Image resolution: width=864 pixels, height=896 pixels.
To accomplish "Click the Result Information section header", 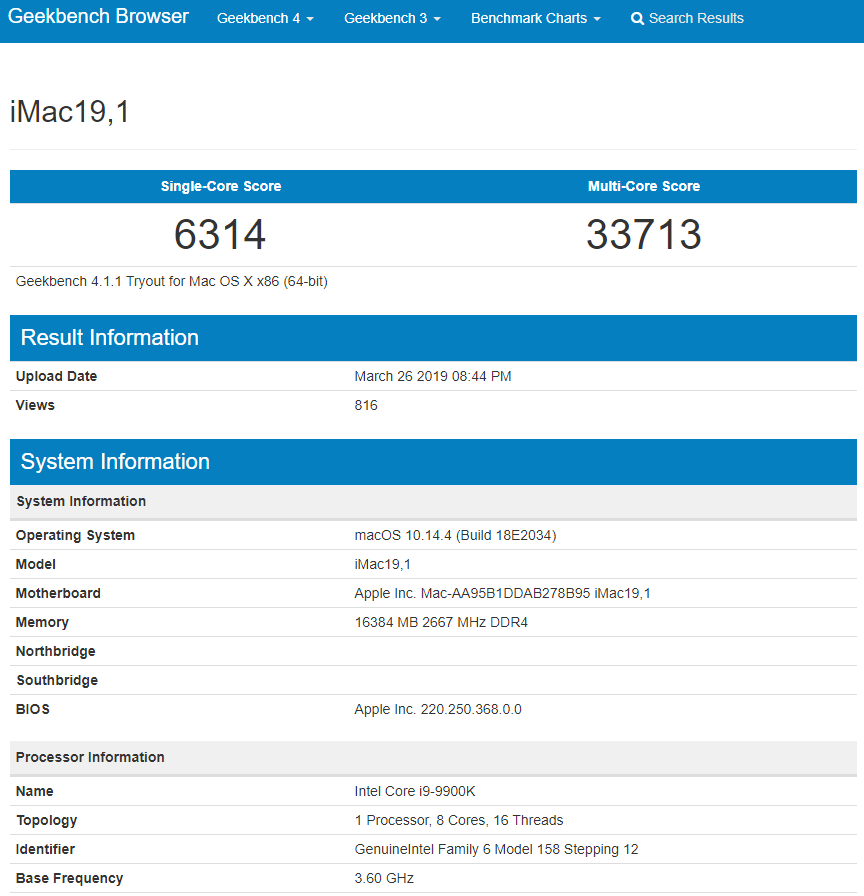I will (433, 338).
